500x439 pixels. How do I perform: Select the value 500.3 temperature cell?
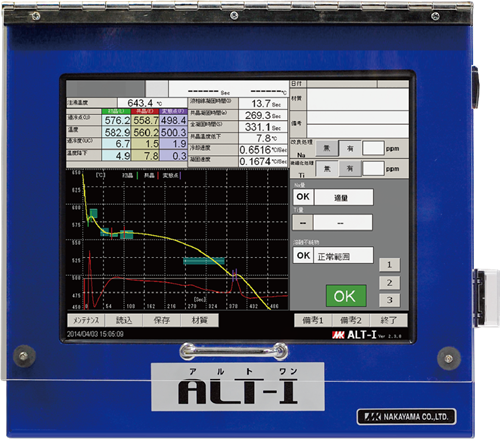tap(173, 132)
